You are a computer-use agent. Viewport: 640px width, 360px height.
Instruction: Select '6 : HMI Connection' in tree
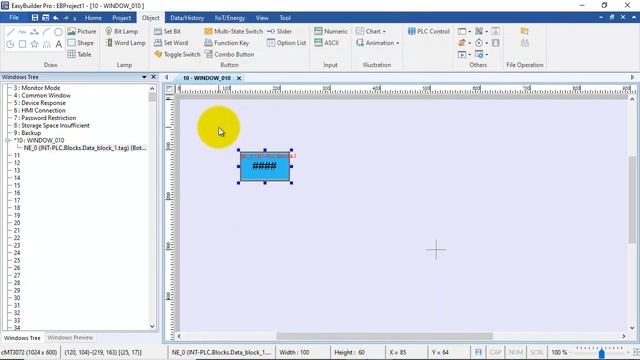tap(40, 110)
